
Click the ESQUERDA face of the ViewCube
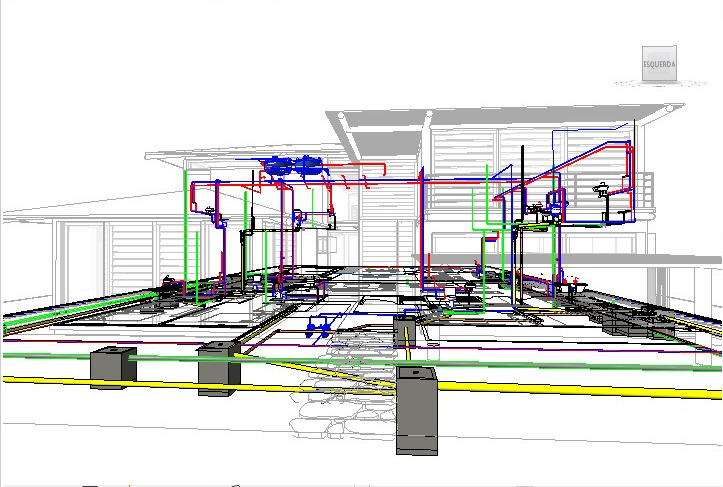(659, 63)
